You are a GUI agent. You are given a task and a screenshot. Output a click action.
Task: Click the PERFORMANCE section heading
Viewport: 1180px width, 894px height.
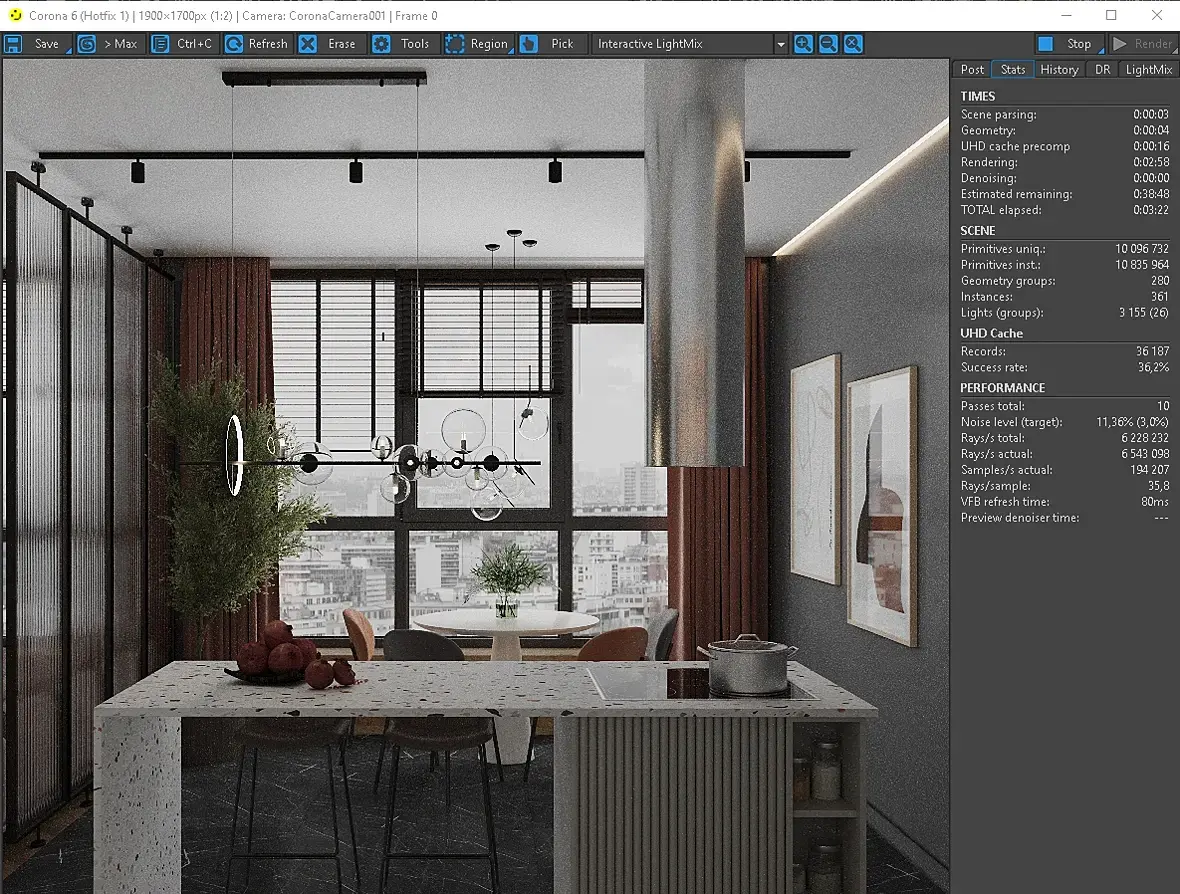tap(1002, 388)
